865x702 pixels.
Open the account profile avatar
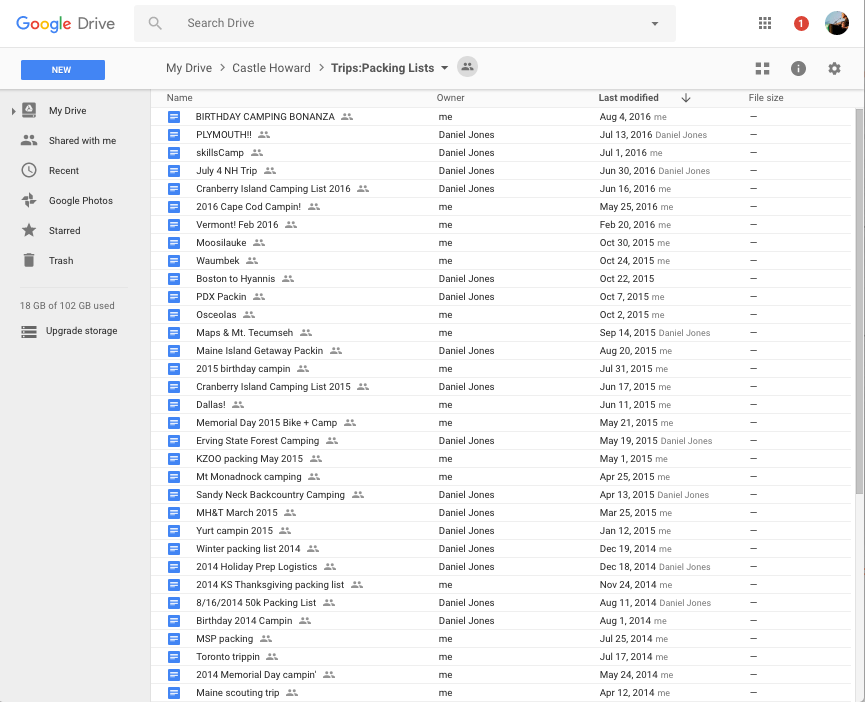click(837, 23)
